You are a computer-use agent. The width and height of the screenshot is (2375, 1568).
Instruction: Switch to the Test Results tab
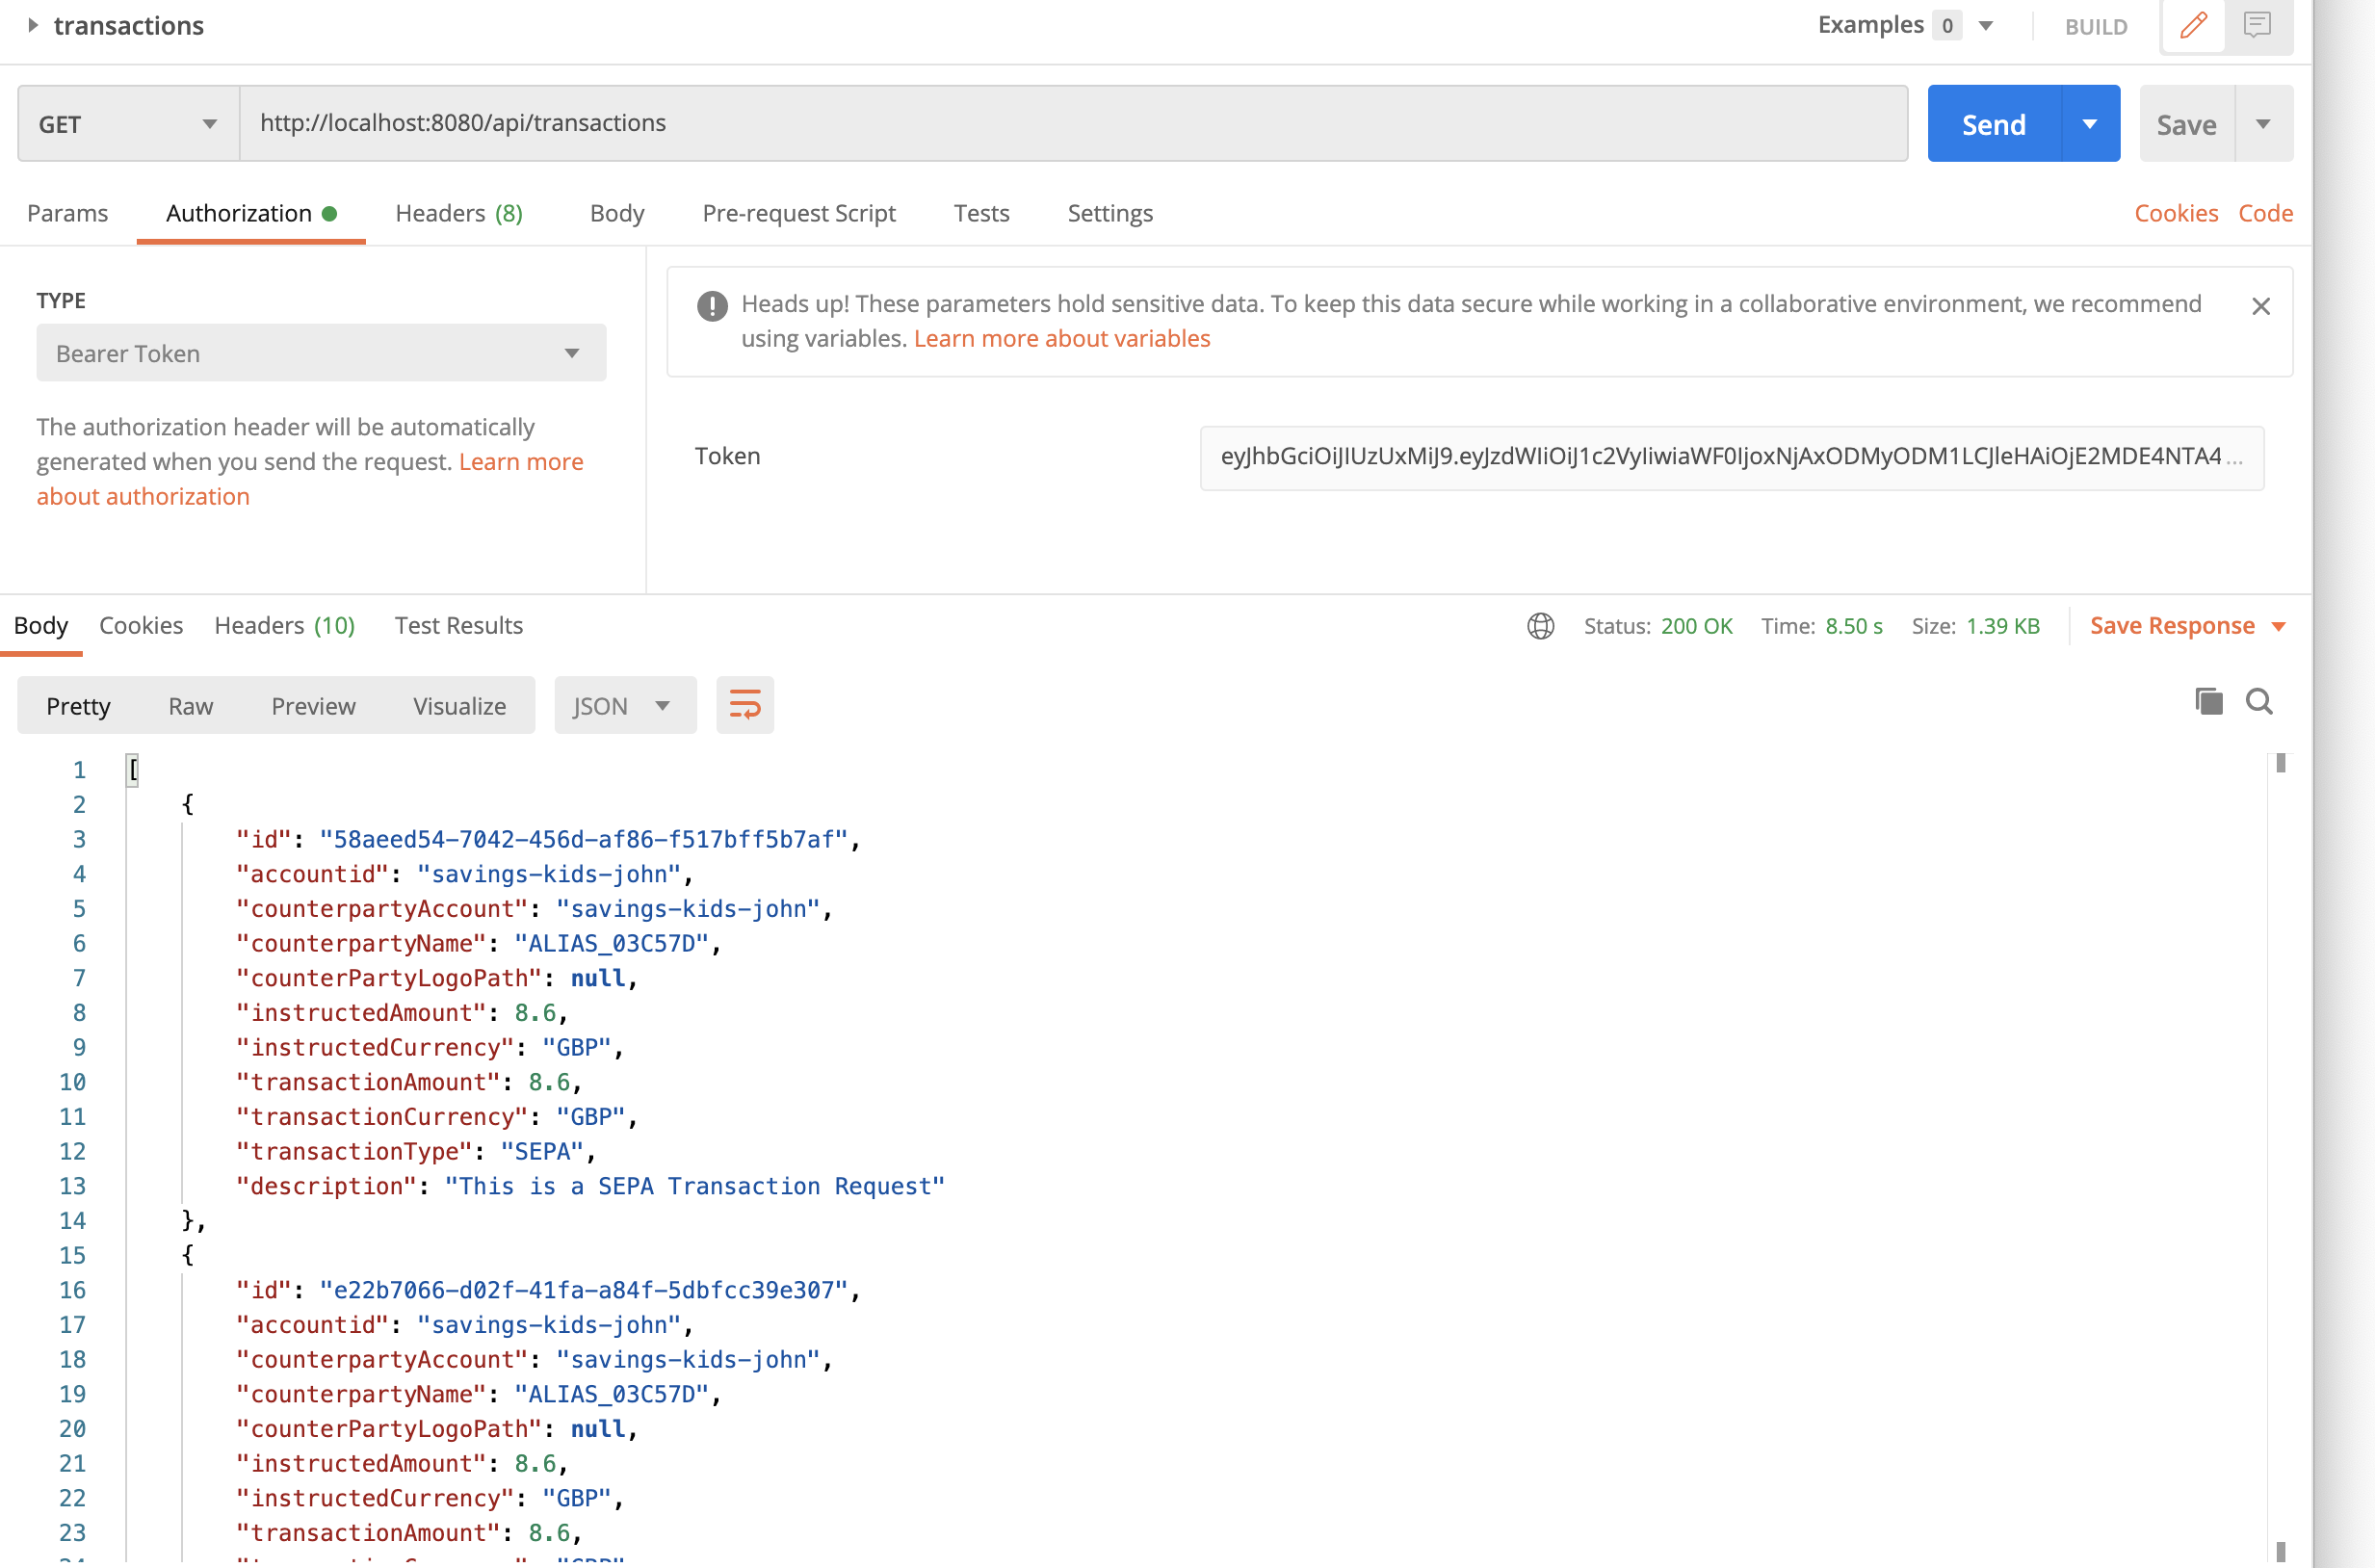pos(458,625)
